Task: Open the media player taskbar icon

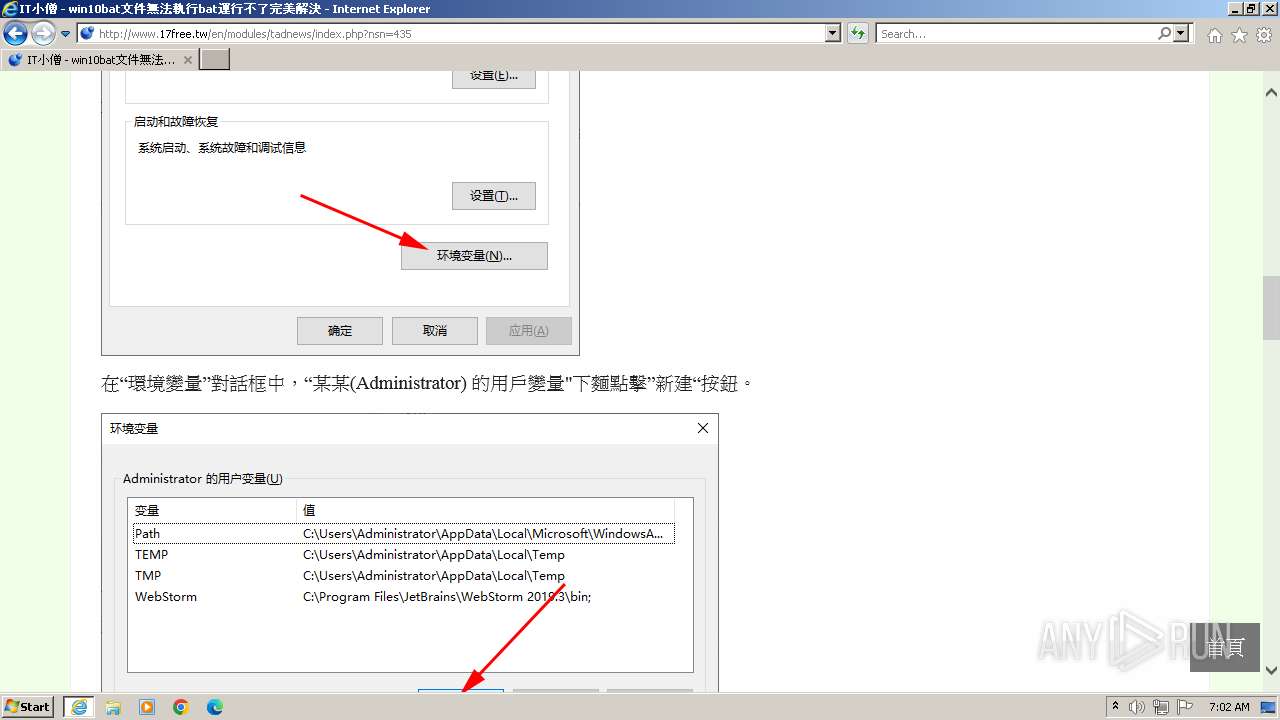Action: (147, 707)
